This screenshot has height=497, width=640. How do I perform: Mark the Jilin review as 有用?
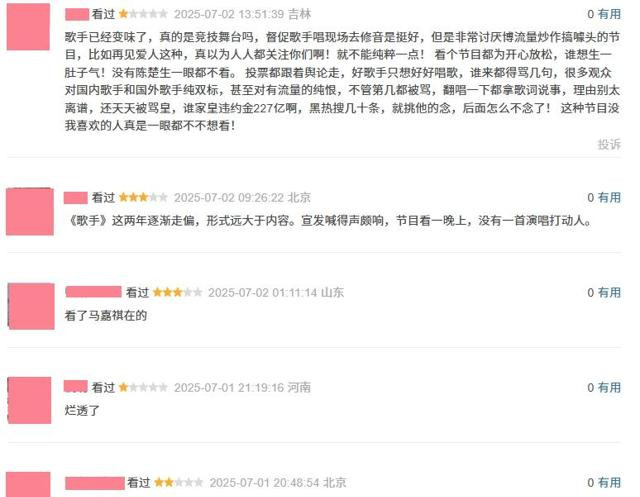[x=609, y=14]
